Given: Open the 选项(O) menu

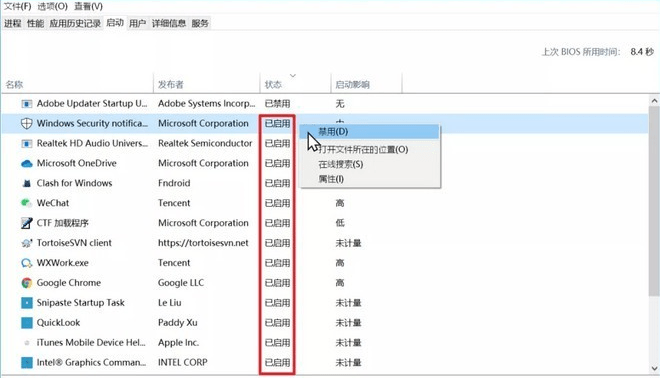Looking at the screenshot, I should [52, 7].
